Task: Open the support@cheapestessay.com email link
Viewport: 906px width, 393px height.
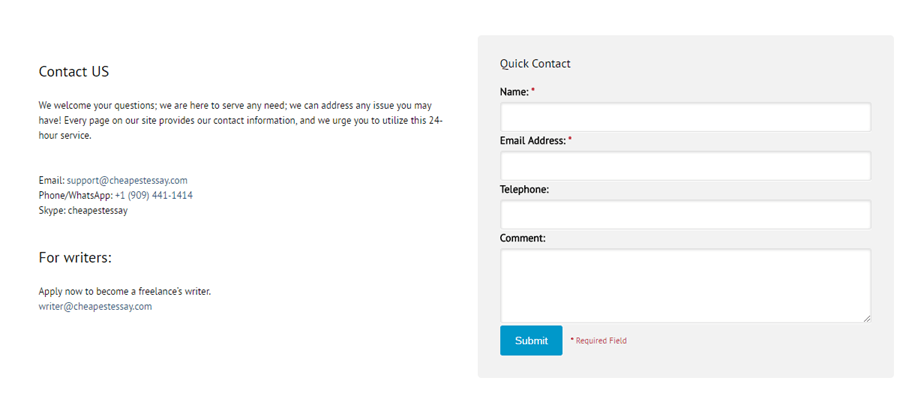Action: coord(127,180)
